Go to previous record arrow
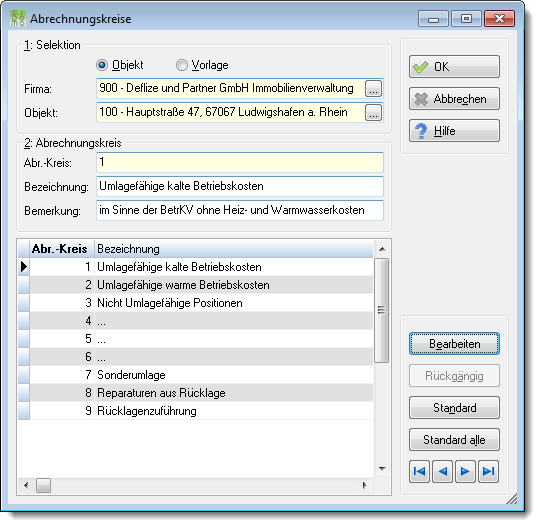This screenshot has height=527, width=540. (x=442, y=471)
